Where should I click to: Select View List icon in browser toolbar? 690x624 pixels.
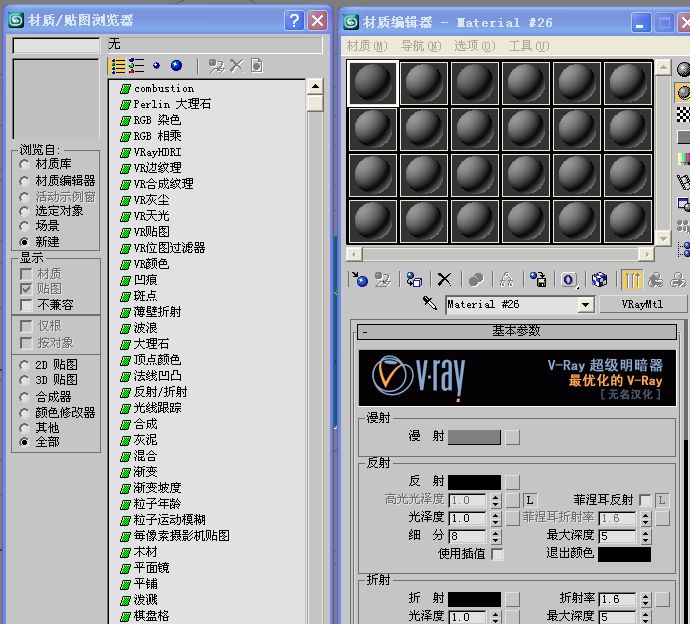(118, 66)
